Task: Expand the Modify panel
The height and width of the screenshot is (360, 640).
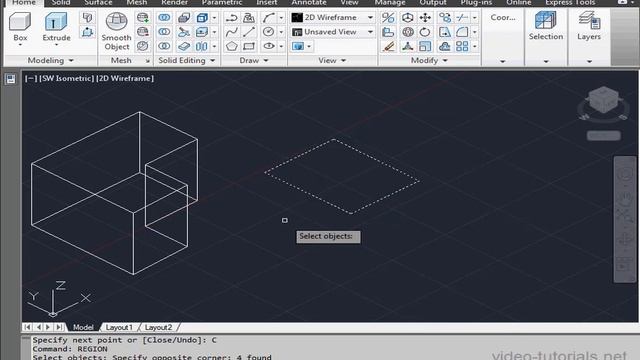Action: [429, 60]
